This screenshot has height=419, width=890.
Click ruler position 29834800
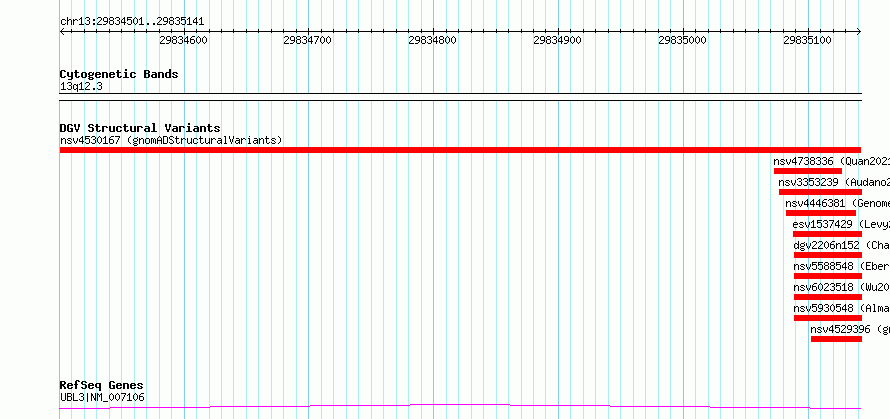[x=433, y=40]
